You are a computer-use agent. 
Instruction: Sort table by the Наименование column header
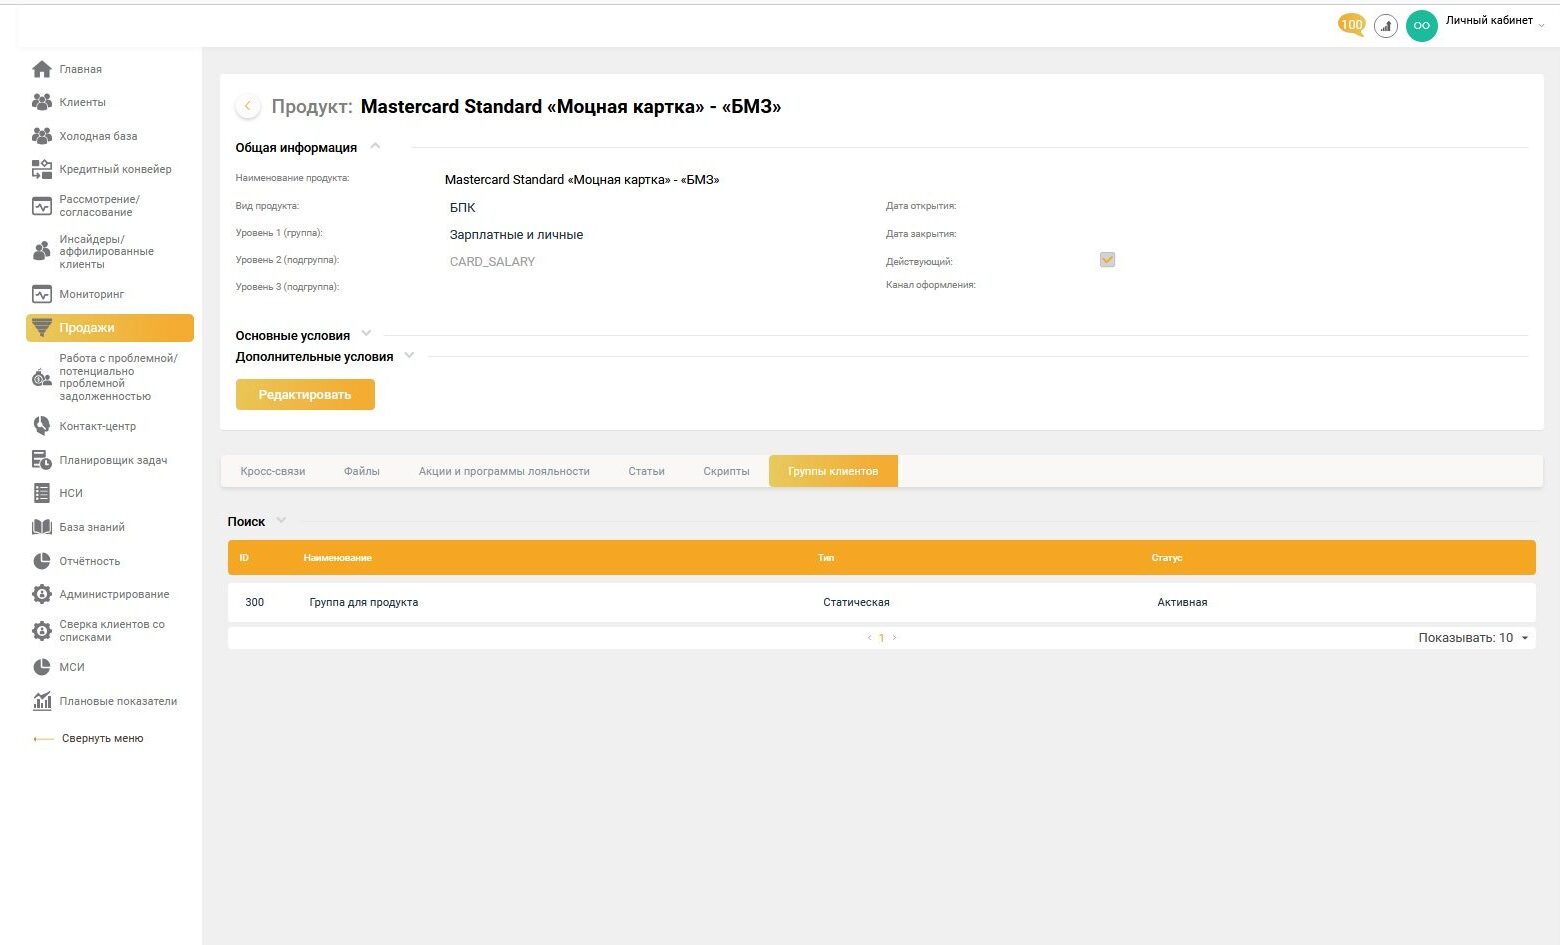(x=338, y=558)
